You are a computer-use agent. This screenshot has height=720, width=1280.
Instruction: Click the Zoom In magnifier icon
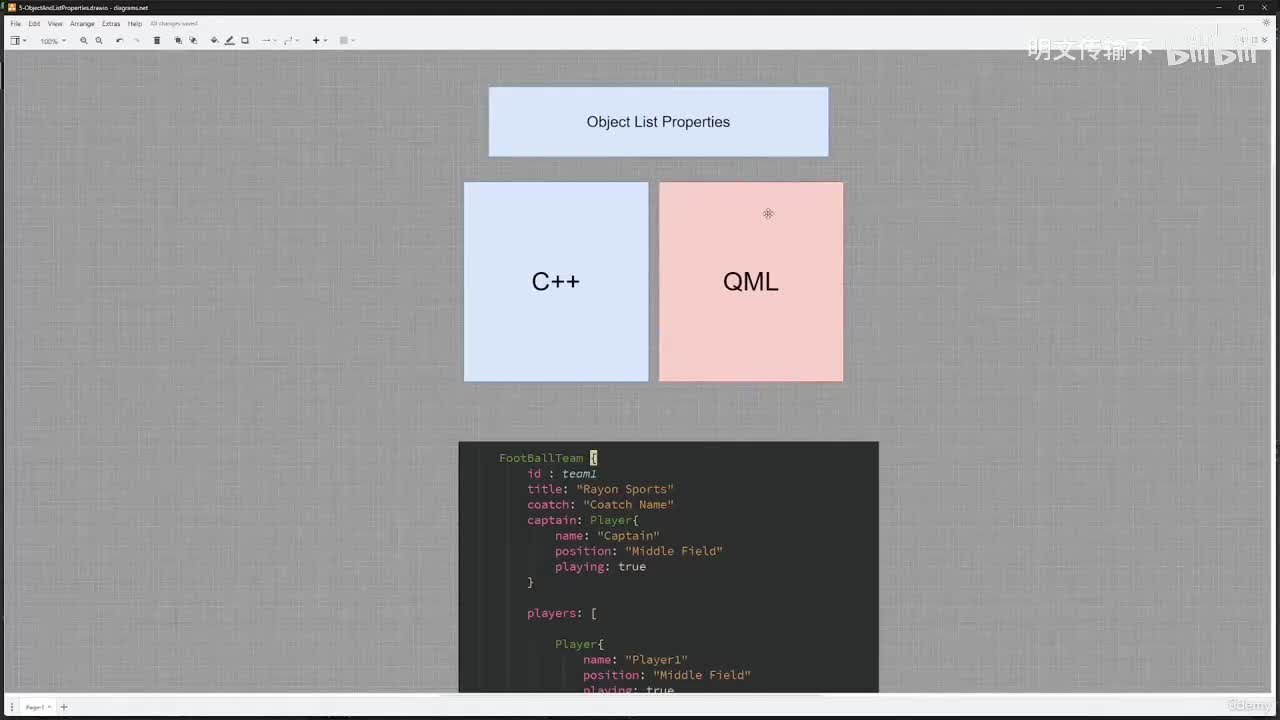tap(84, 41)
